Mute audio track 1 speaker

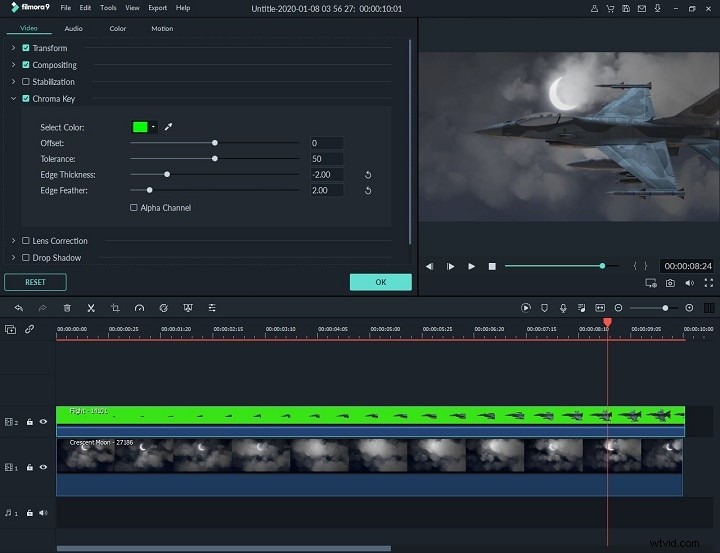43,513
